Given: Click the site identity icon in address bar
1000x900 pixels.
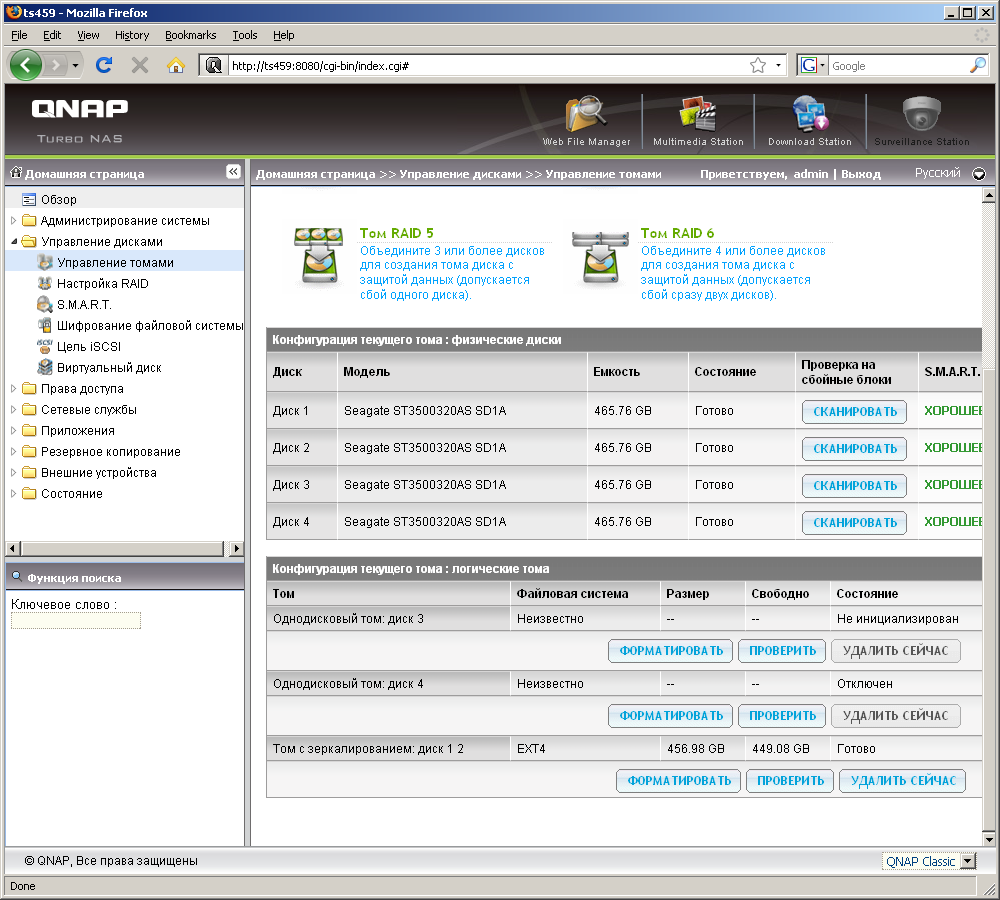Looking at the screenshot, I should click(x=214, y=65).
